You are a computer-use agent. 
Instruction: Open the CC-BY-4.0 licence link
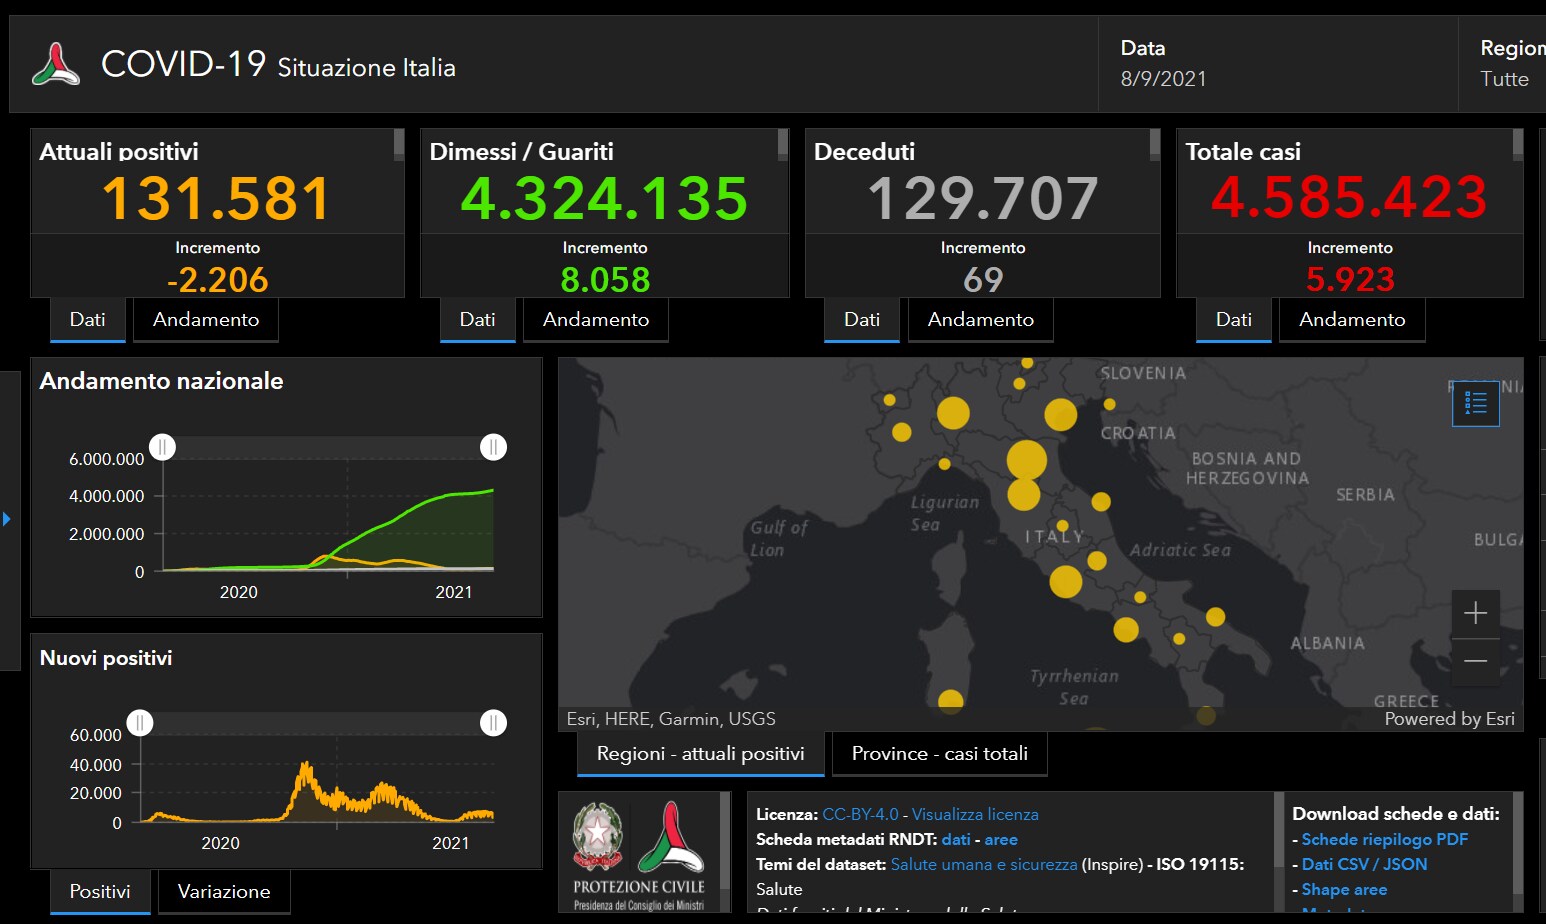pos(860,815)
